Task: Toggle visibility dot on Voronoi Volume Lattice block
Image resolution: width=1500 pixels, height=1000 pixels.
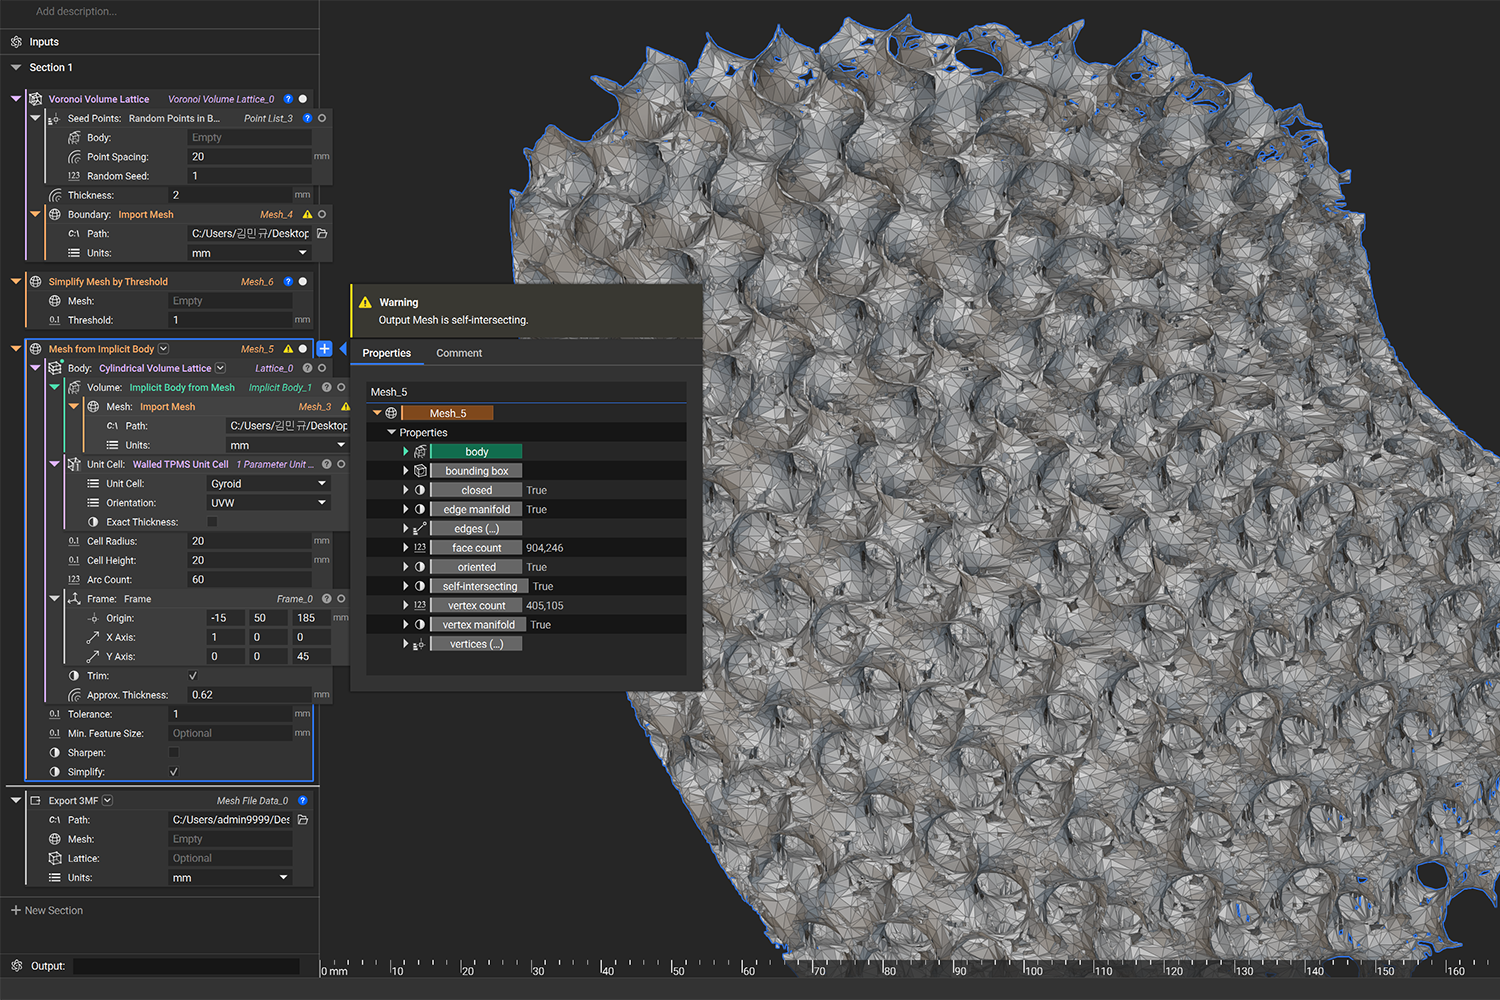Action: point(303,99)
